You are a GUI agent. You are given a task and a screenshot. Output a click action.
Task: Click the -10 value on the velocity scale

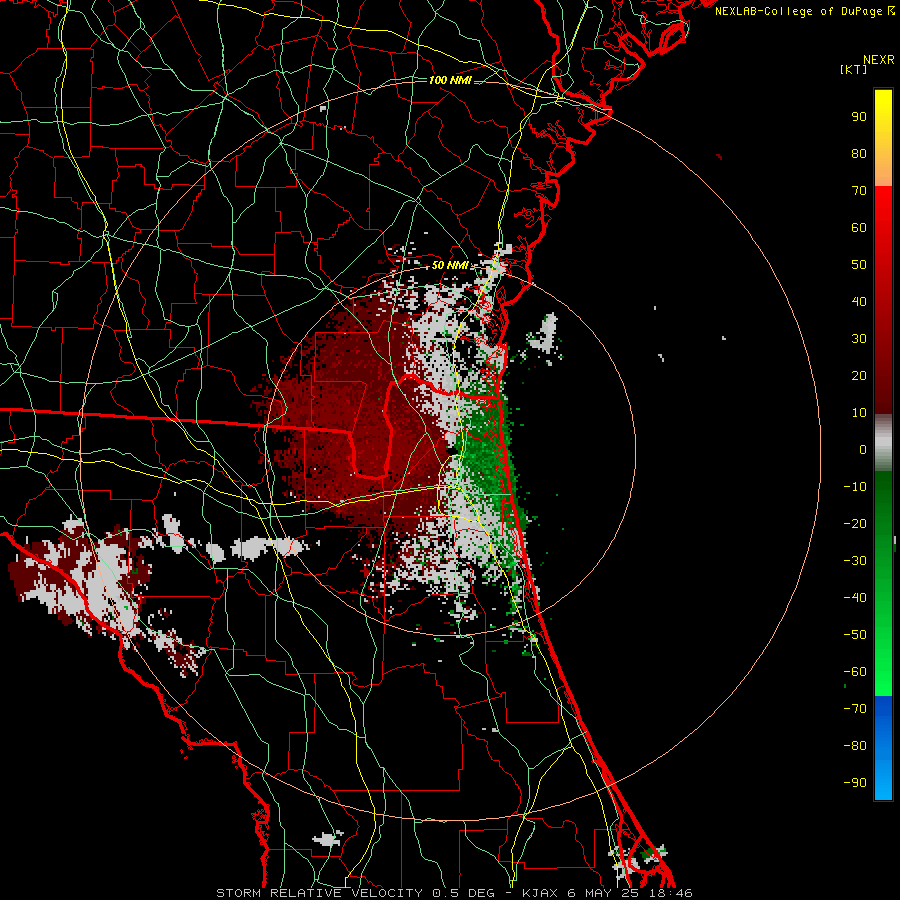point(855,487)
